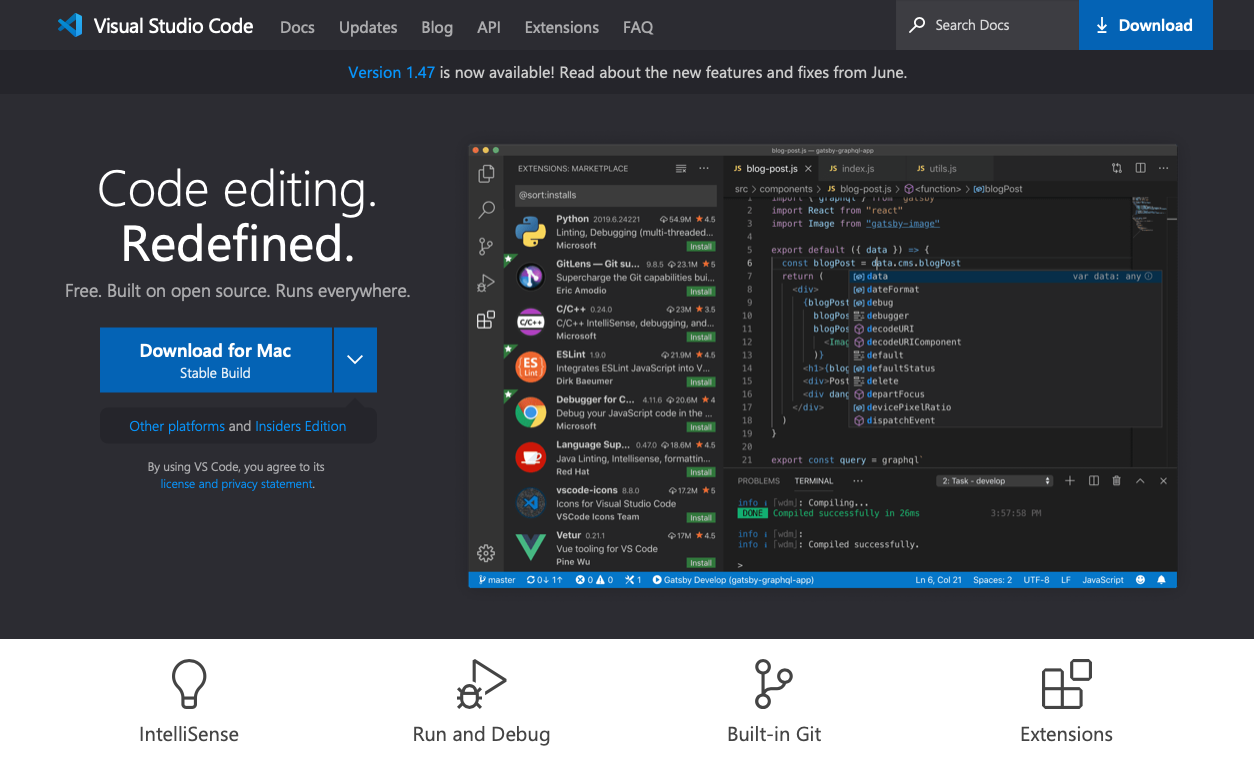Click the notification bell in status bar
Viewport: 1254px width, 766px height.
(1161, 580)
